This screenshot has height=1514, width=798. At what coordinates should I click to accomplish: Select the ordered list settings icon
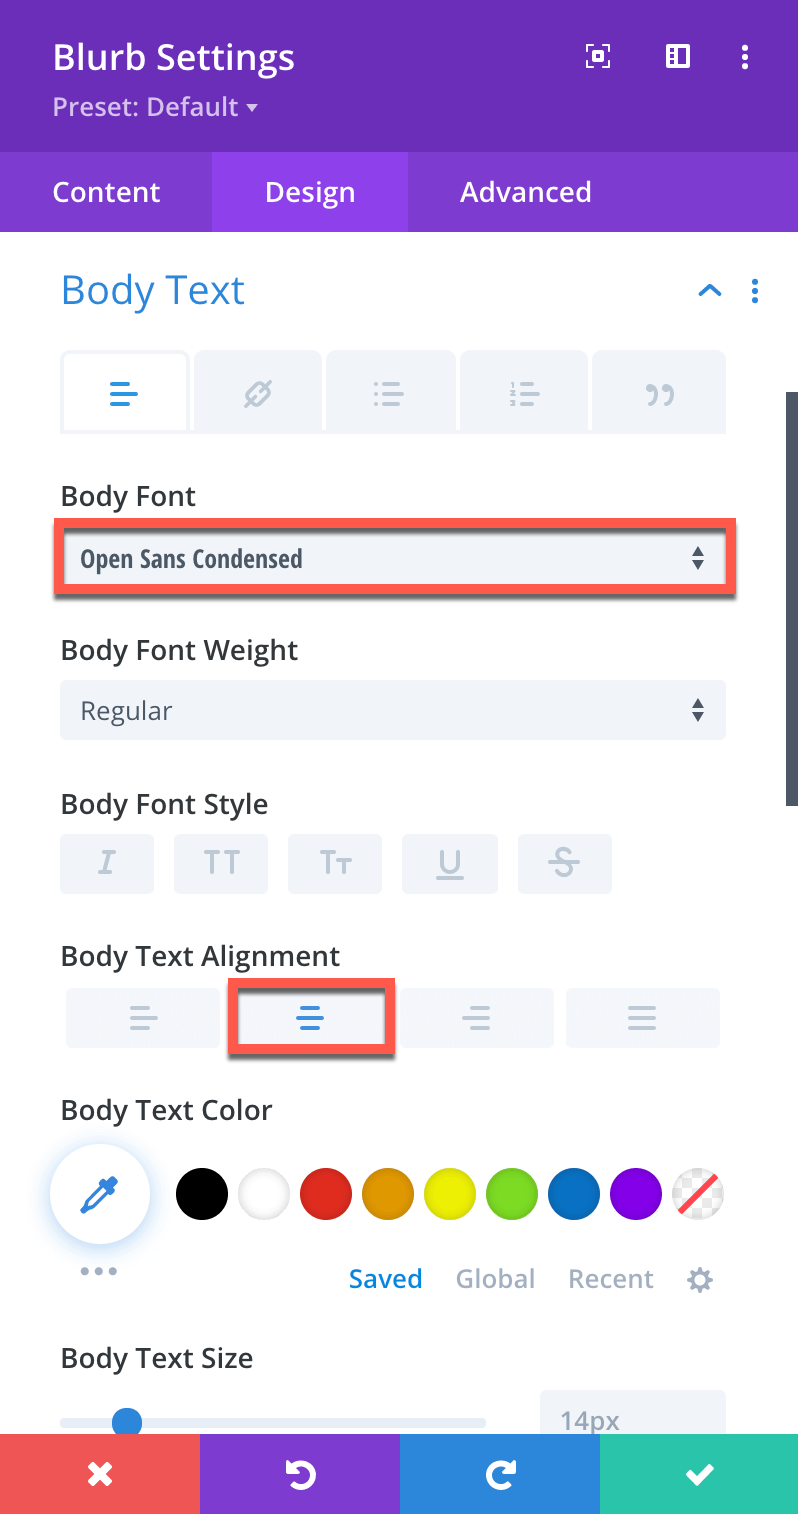524,392
